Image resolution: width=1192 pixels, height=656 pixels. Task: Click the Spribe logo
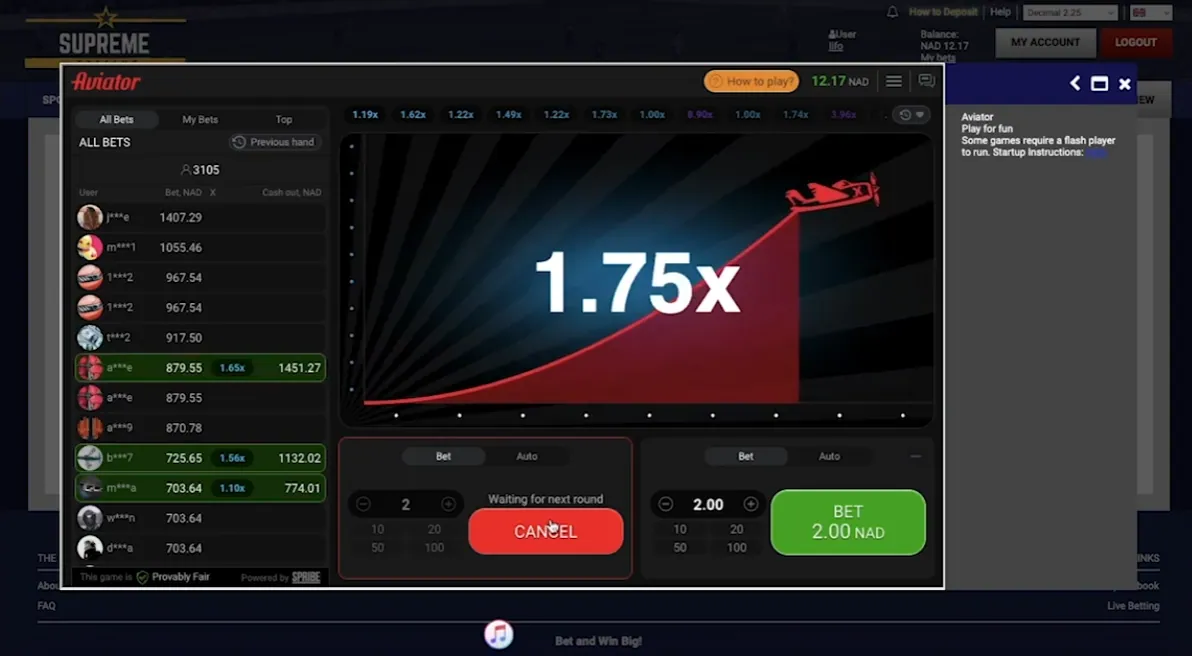(x=306, y=578)
